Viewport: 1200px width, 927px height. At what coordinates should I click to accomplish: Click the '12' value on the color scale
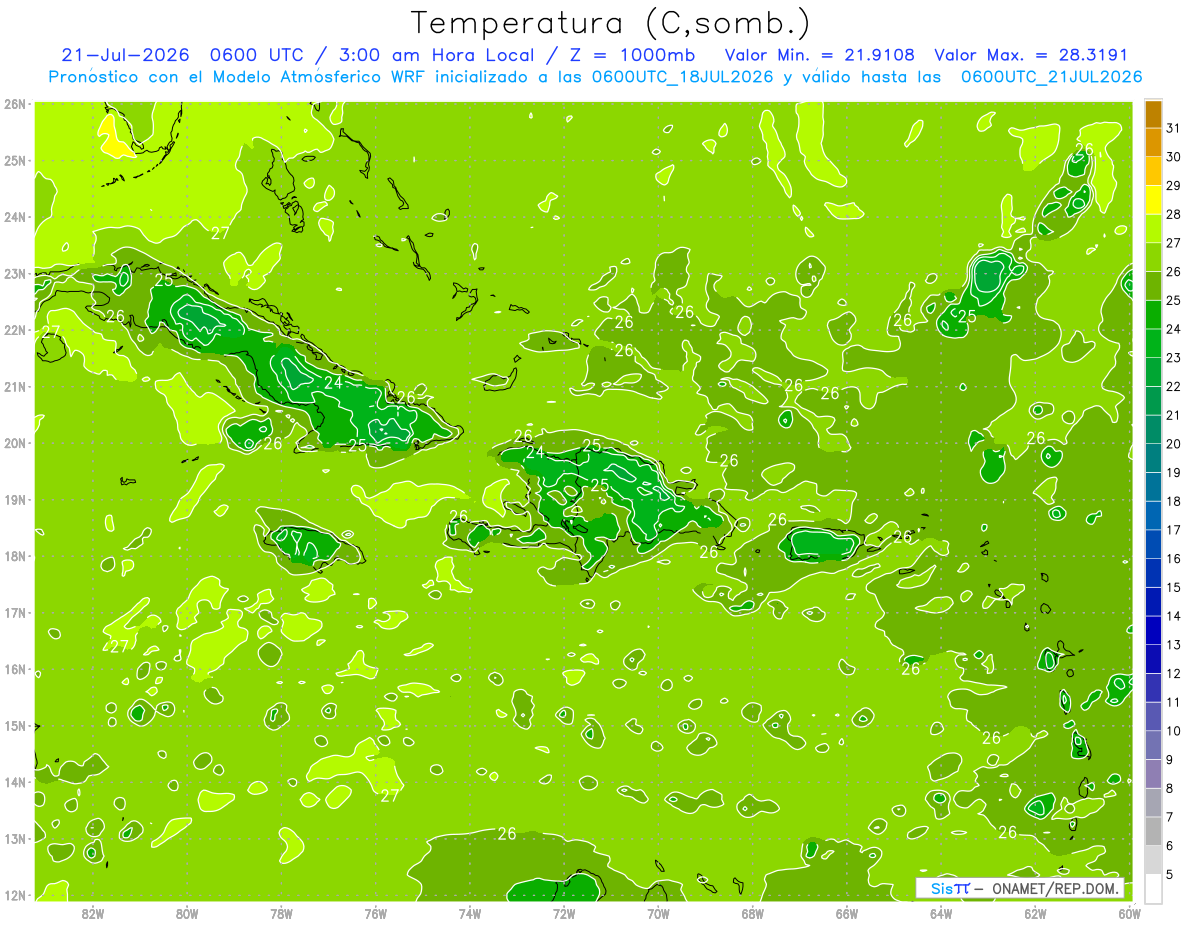pos(1173,673)
